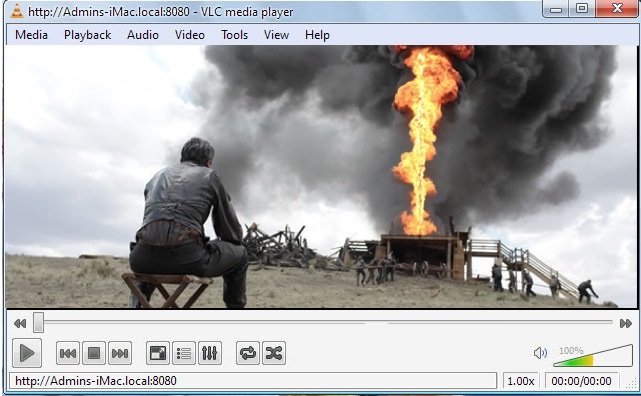This screenshot has height=396, width=641.
Task: Skip to the next media track
Action: pyautogui.click(x=120, y=353)
